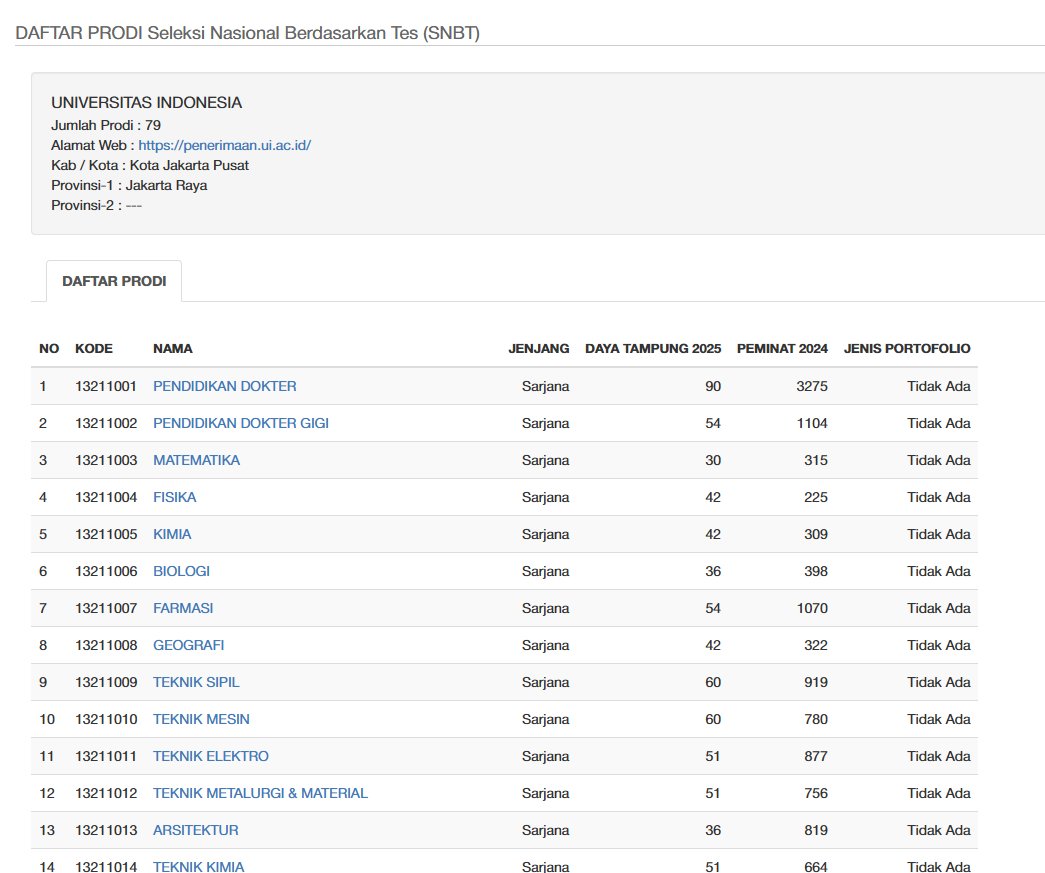This screenshot has width=1045, height=873.
Task: Select code cell 13211011
Action: (x=106, y=756)
